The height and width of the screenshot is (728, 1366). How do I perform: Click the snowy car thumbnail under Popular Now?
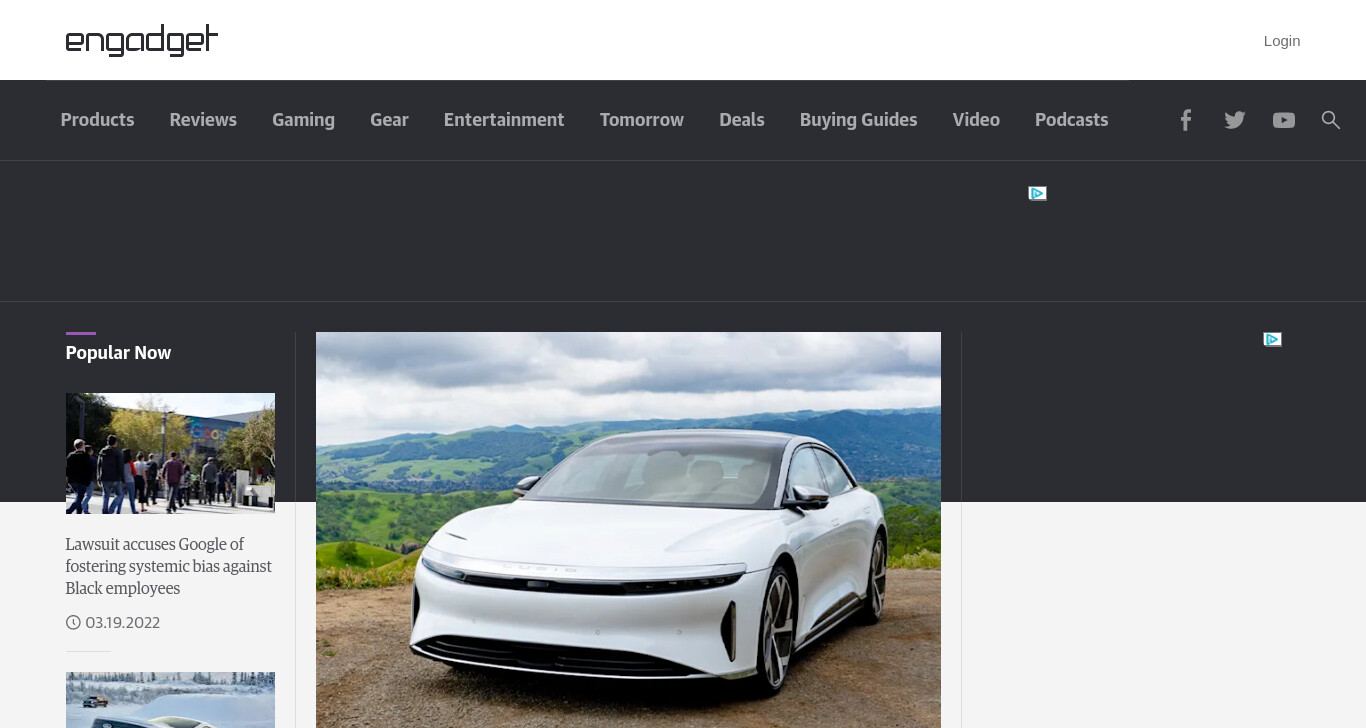pos(170,700)
